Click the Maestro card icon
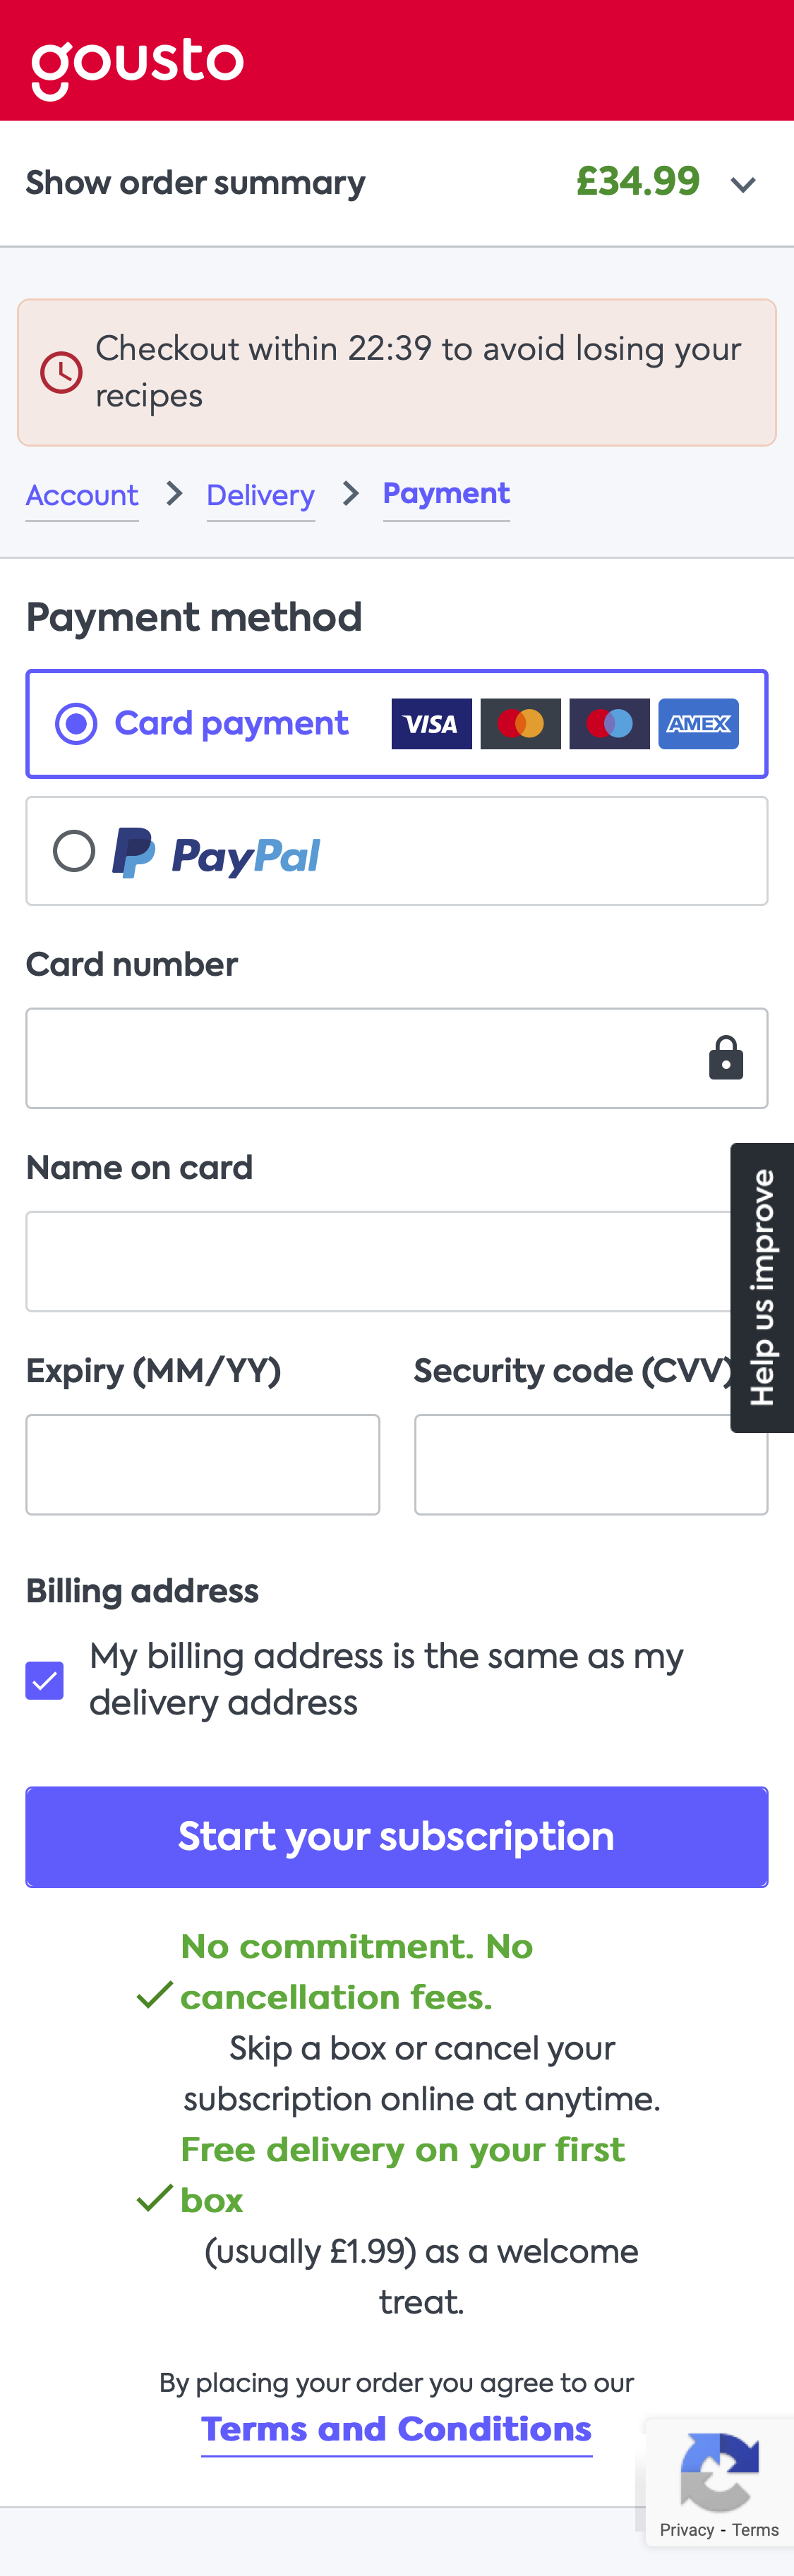The width and height of the screenshot is (794, 2576). click(609, 723)
